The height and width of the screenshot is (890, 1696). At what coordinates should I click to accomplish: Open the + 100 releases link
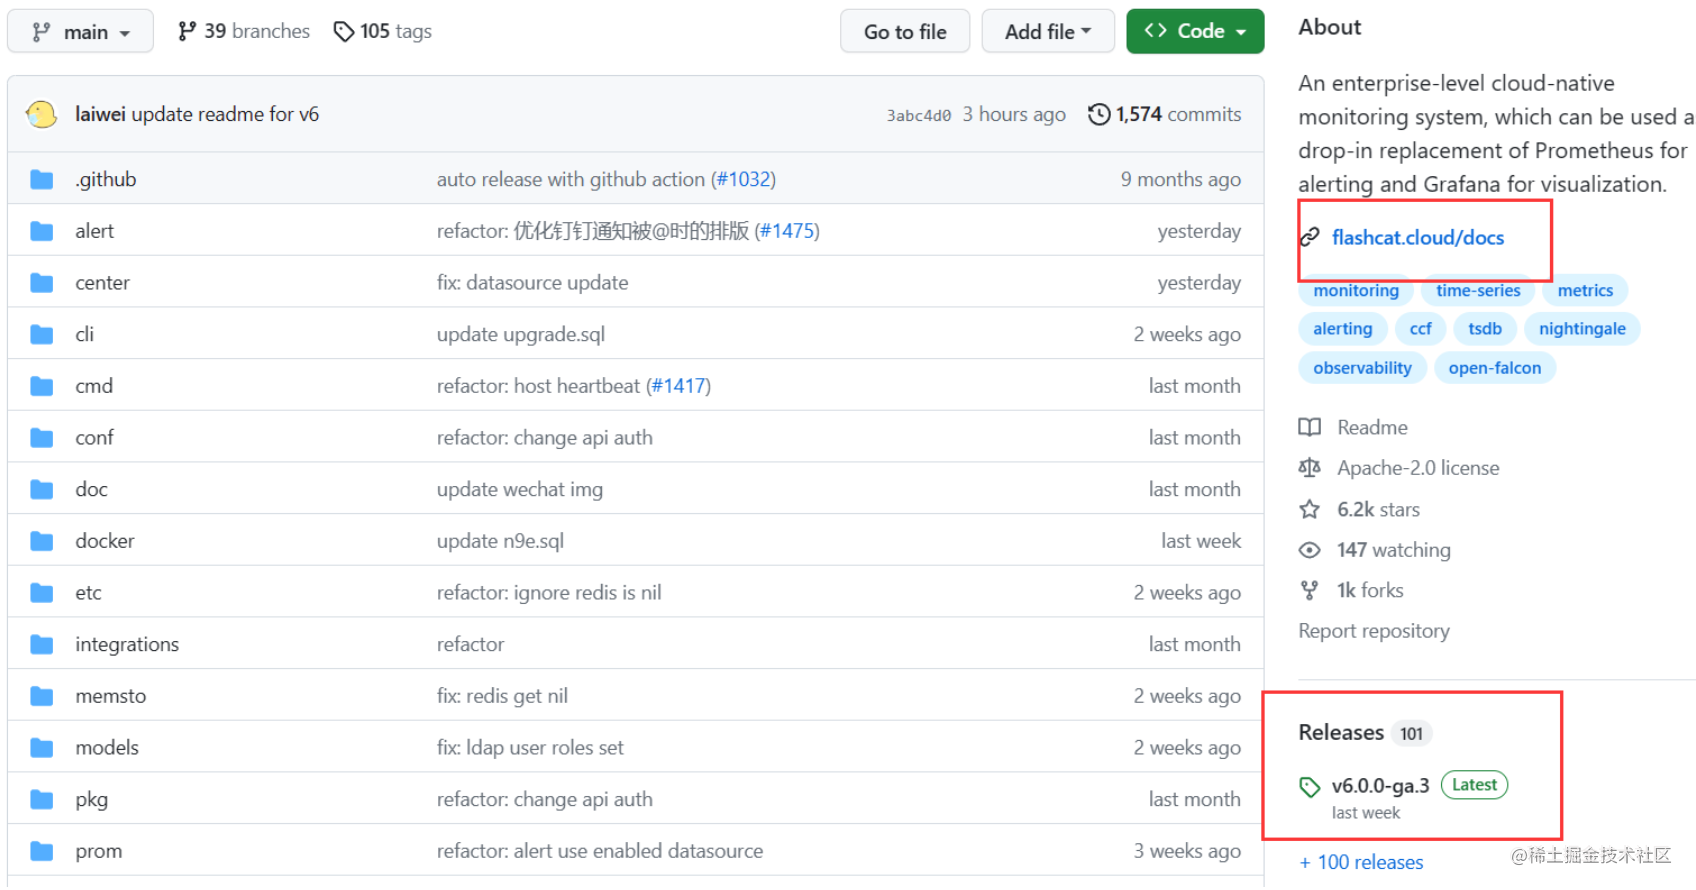click(x=1361, y=862)
